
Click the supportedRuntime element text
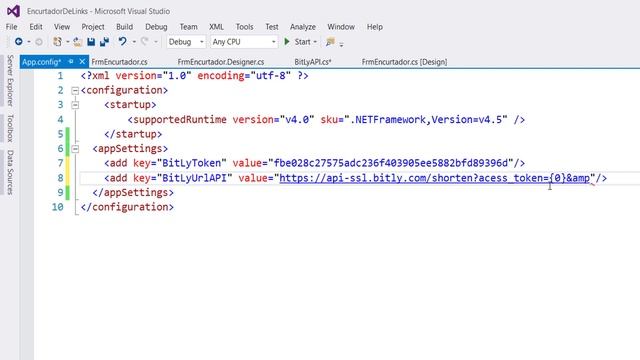point(180,120)
